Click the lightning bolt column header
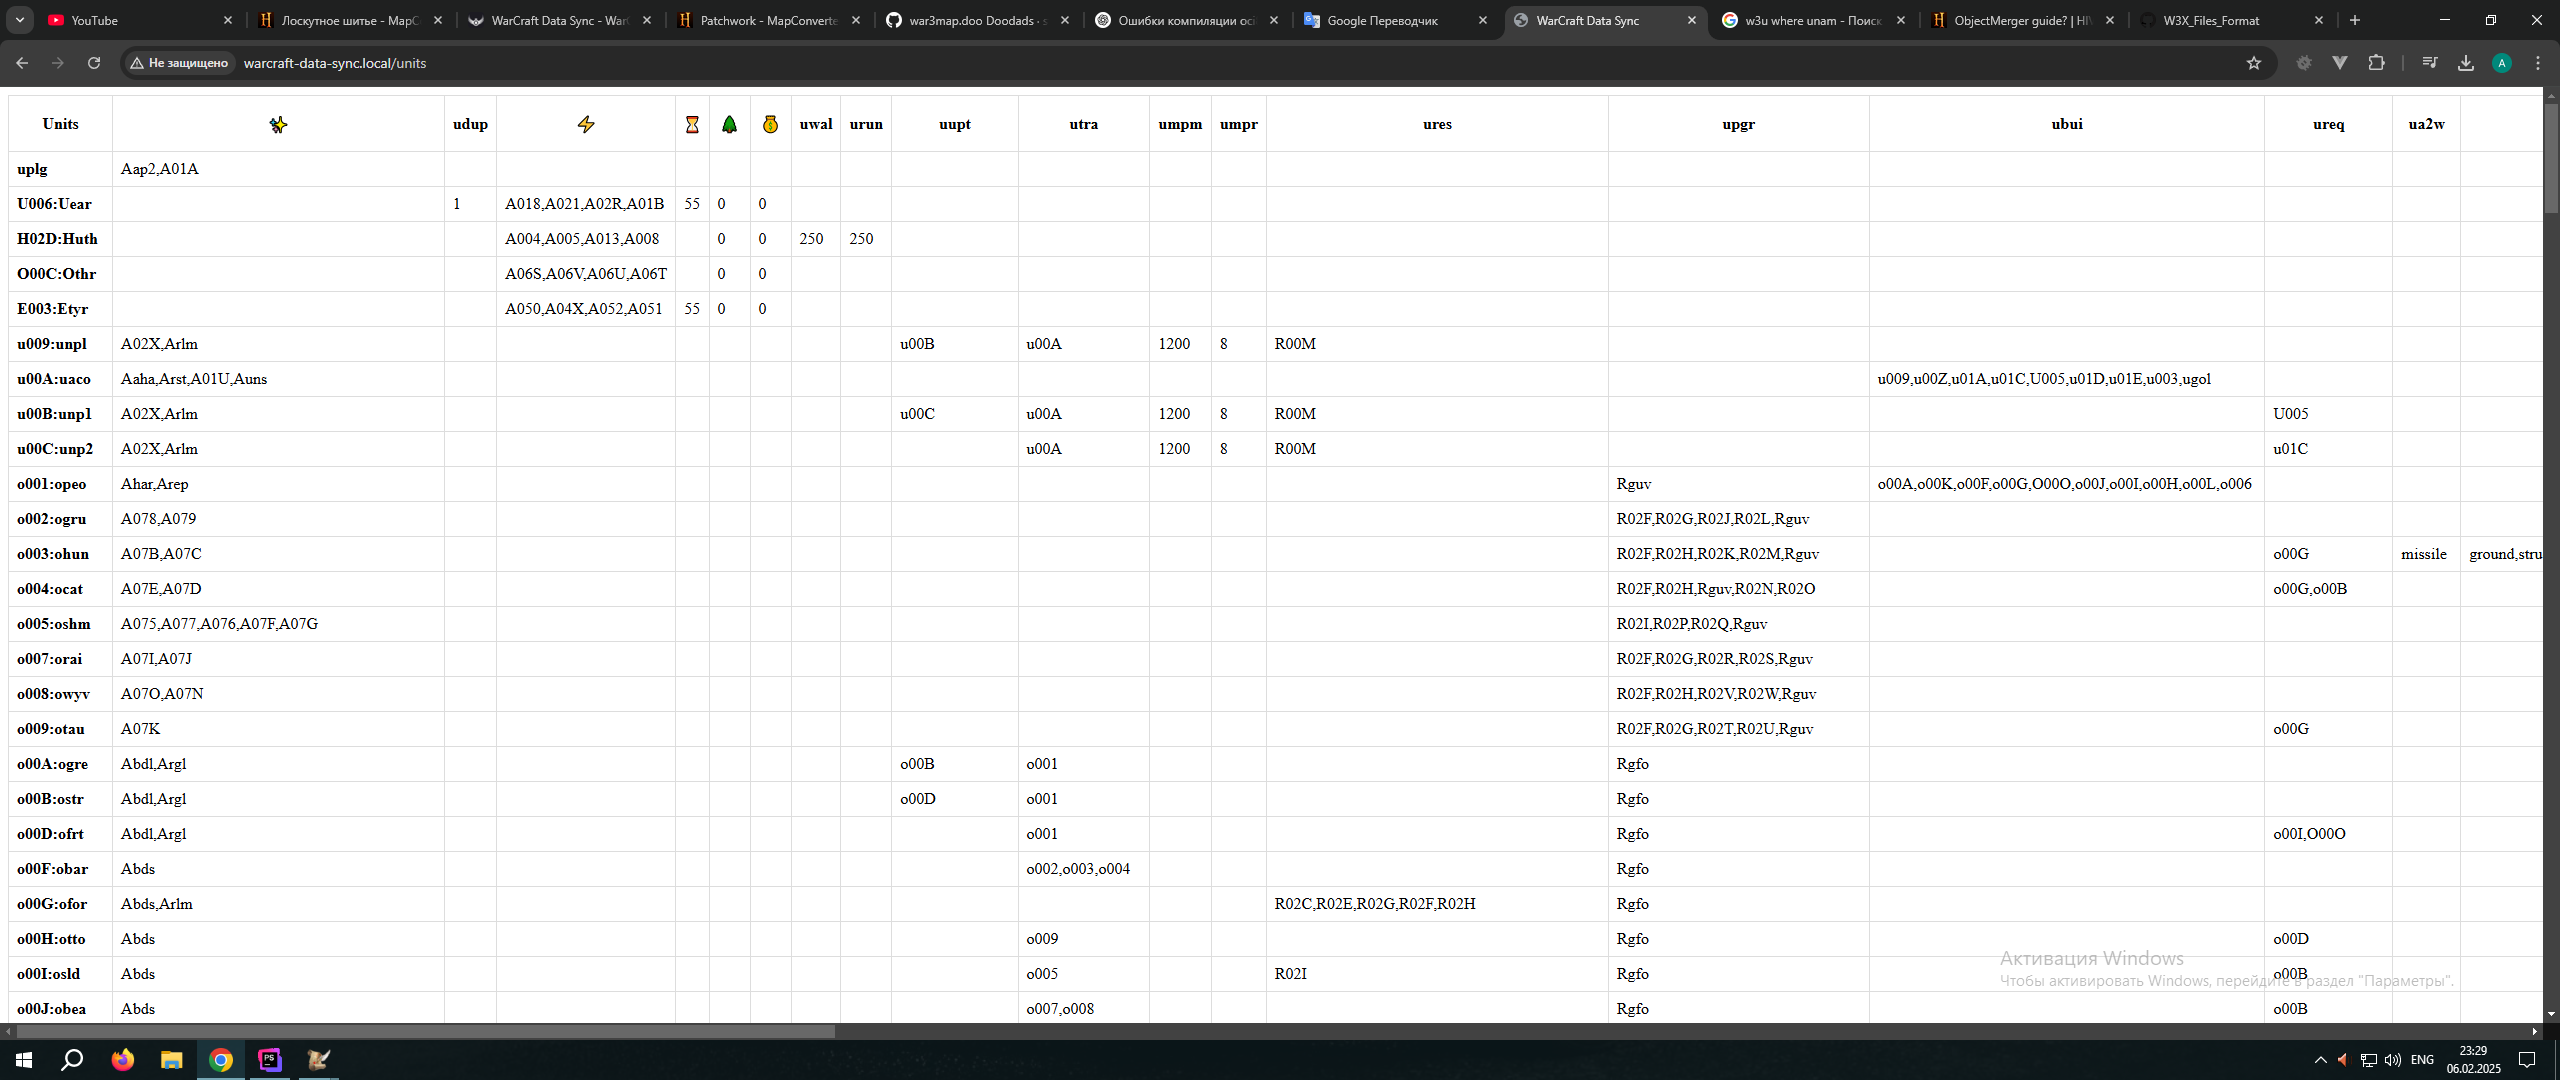 pos(586,125)
